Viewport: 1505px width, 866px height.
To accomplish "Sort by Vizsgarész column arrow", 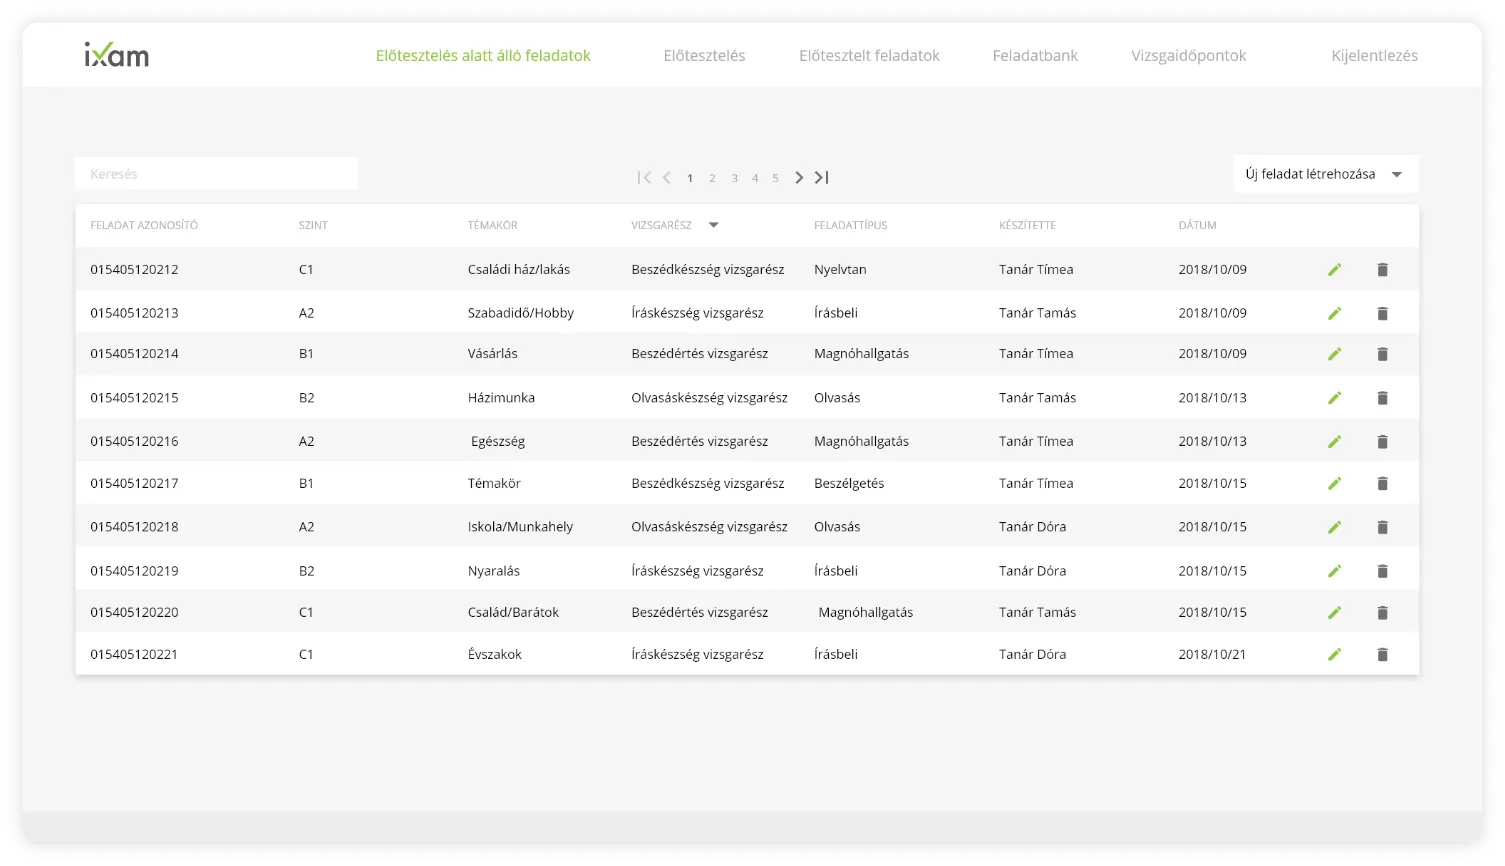I will [x=713, y=226].
